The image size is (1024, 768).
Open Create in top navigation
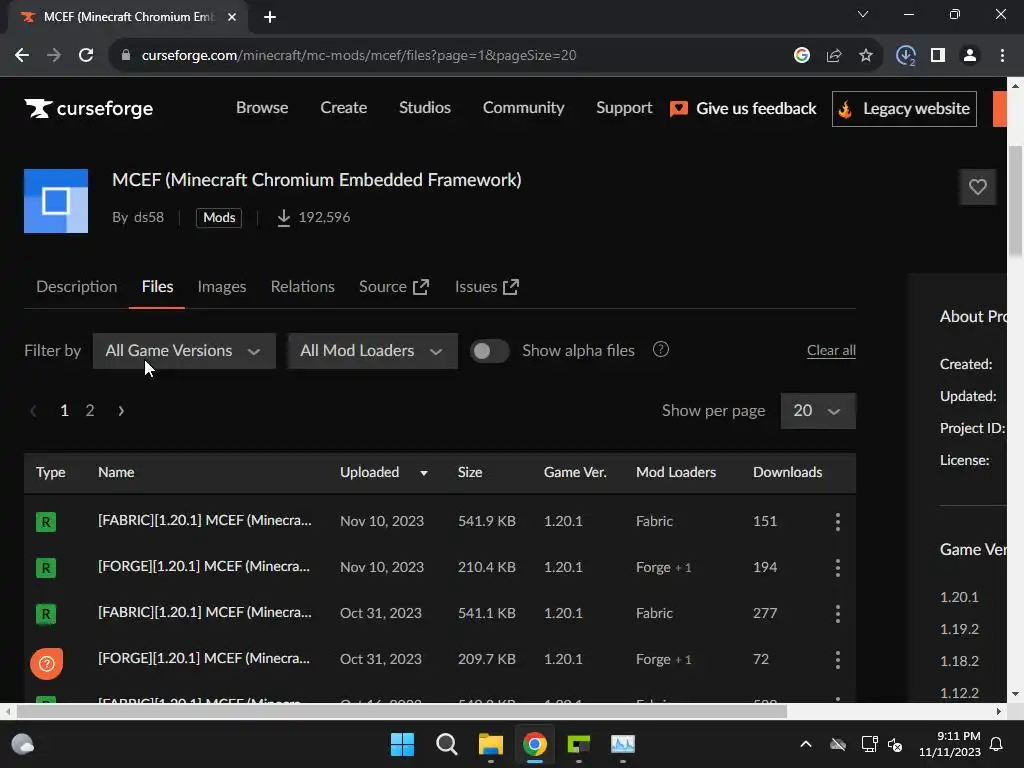pos(344,108)
